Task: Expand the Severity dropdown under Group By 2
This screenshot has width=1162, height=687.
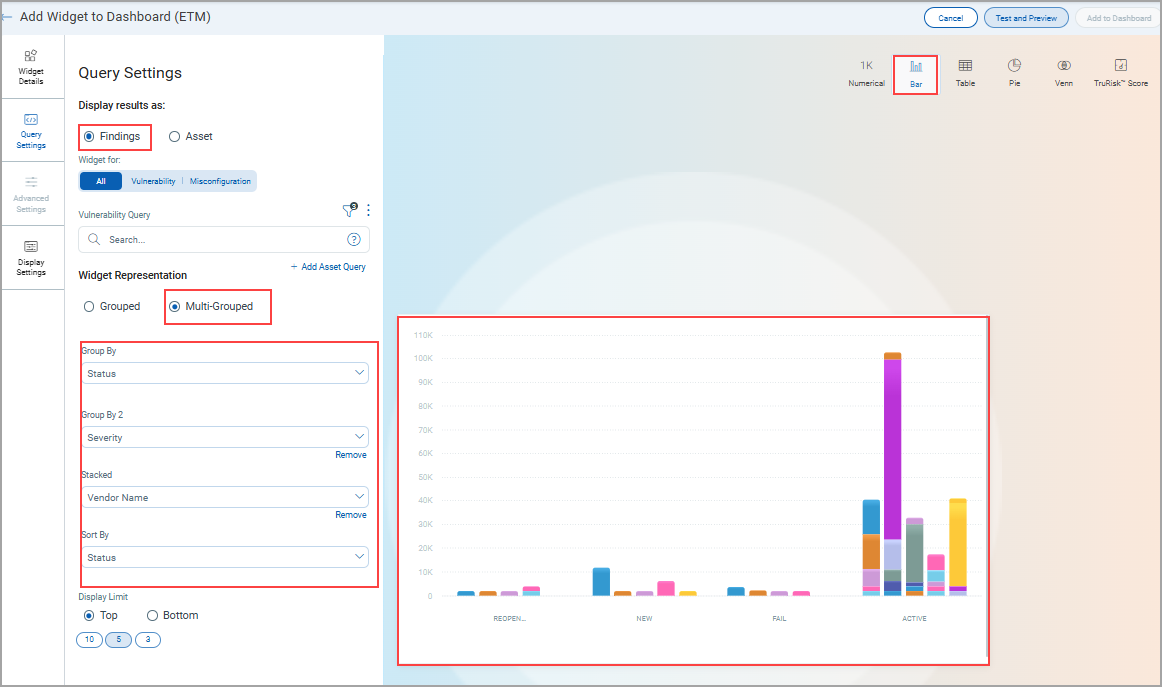Action: [x=225, y=436]
